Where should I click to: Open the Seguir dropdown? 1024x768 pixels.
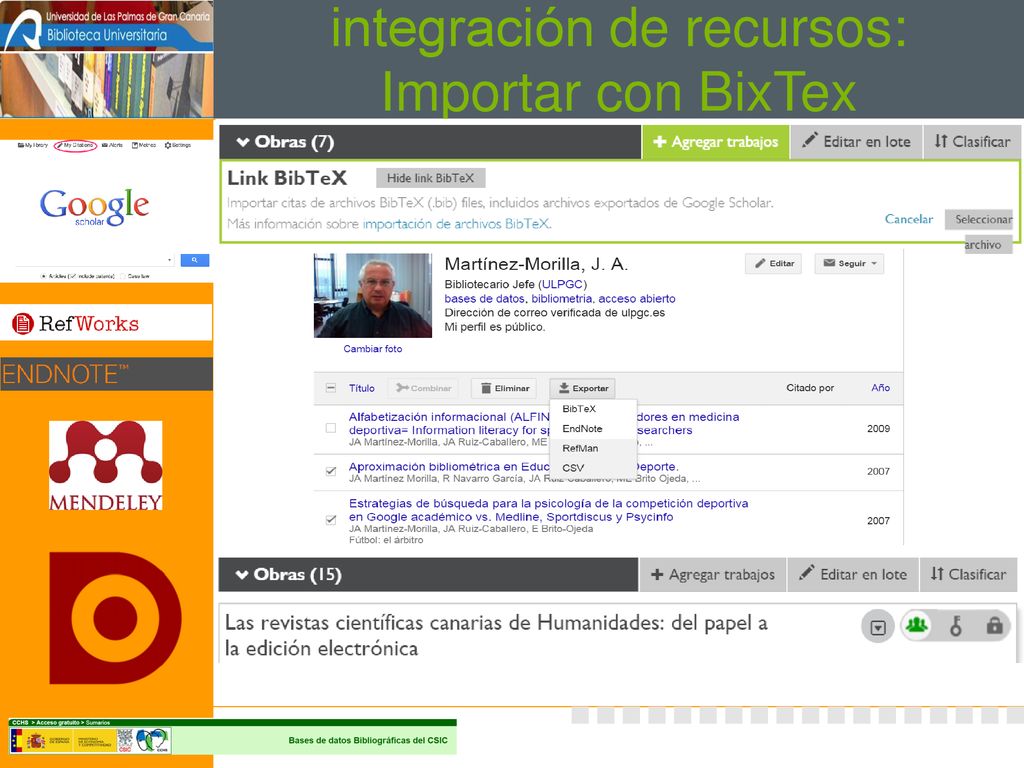click(850, 263)
